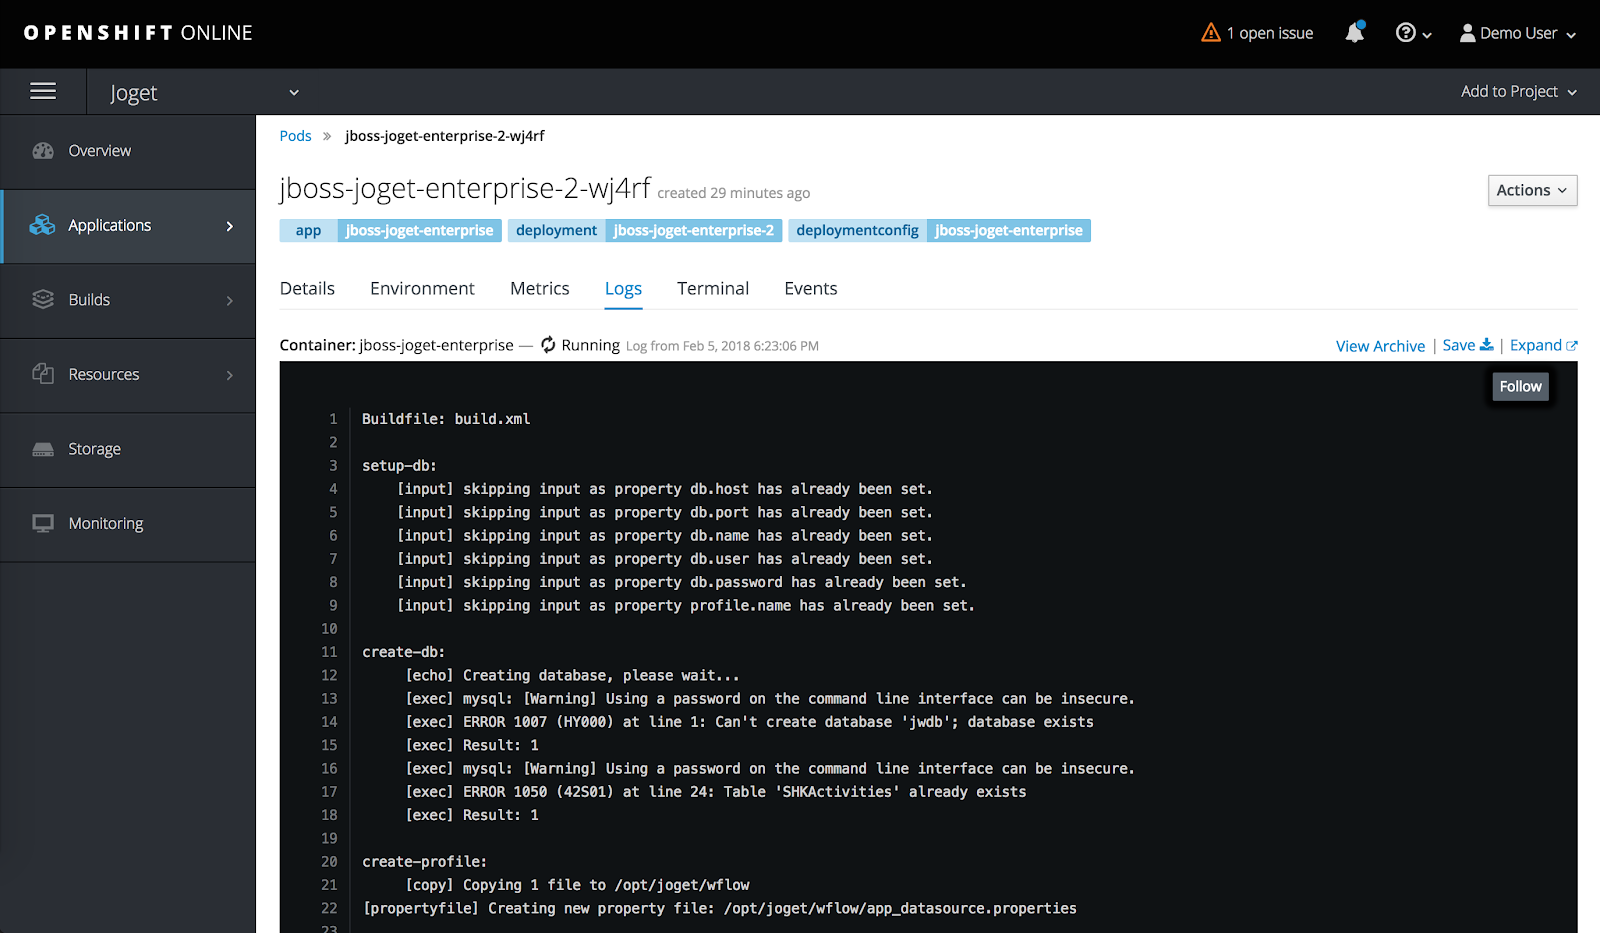Click the View Archive link
1600x933 pixels.
point(1380,346)
